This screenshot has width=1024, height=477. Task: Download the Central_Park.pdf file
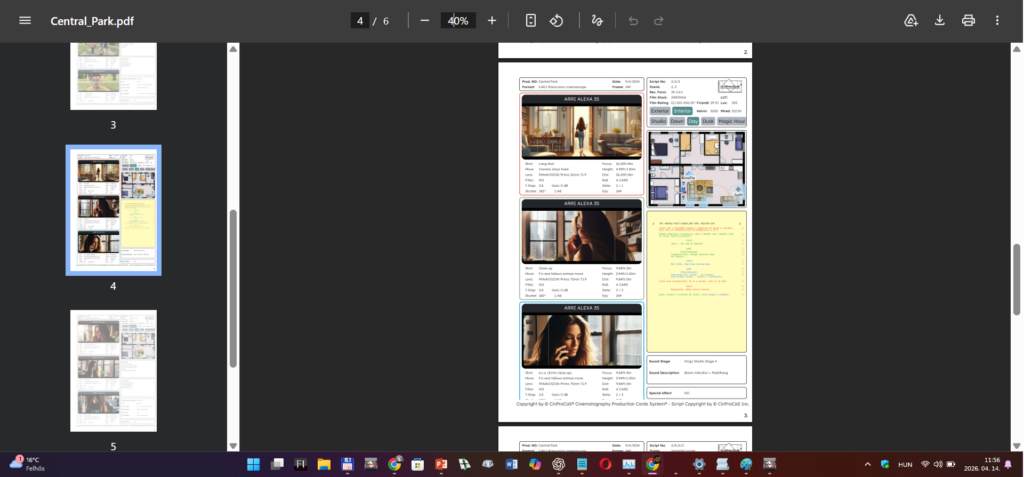tap(940, 20)
